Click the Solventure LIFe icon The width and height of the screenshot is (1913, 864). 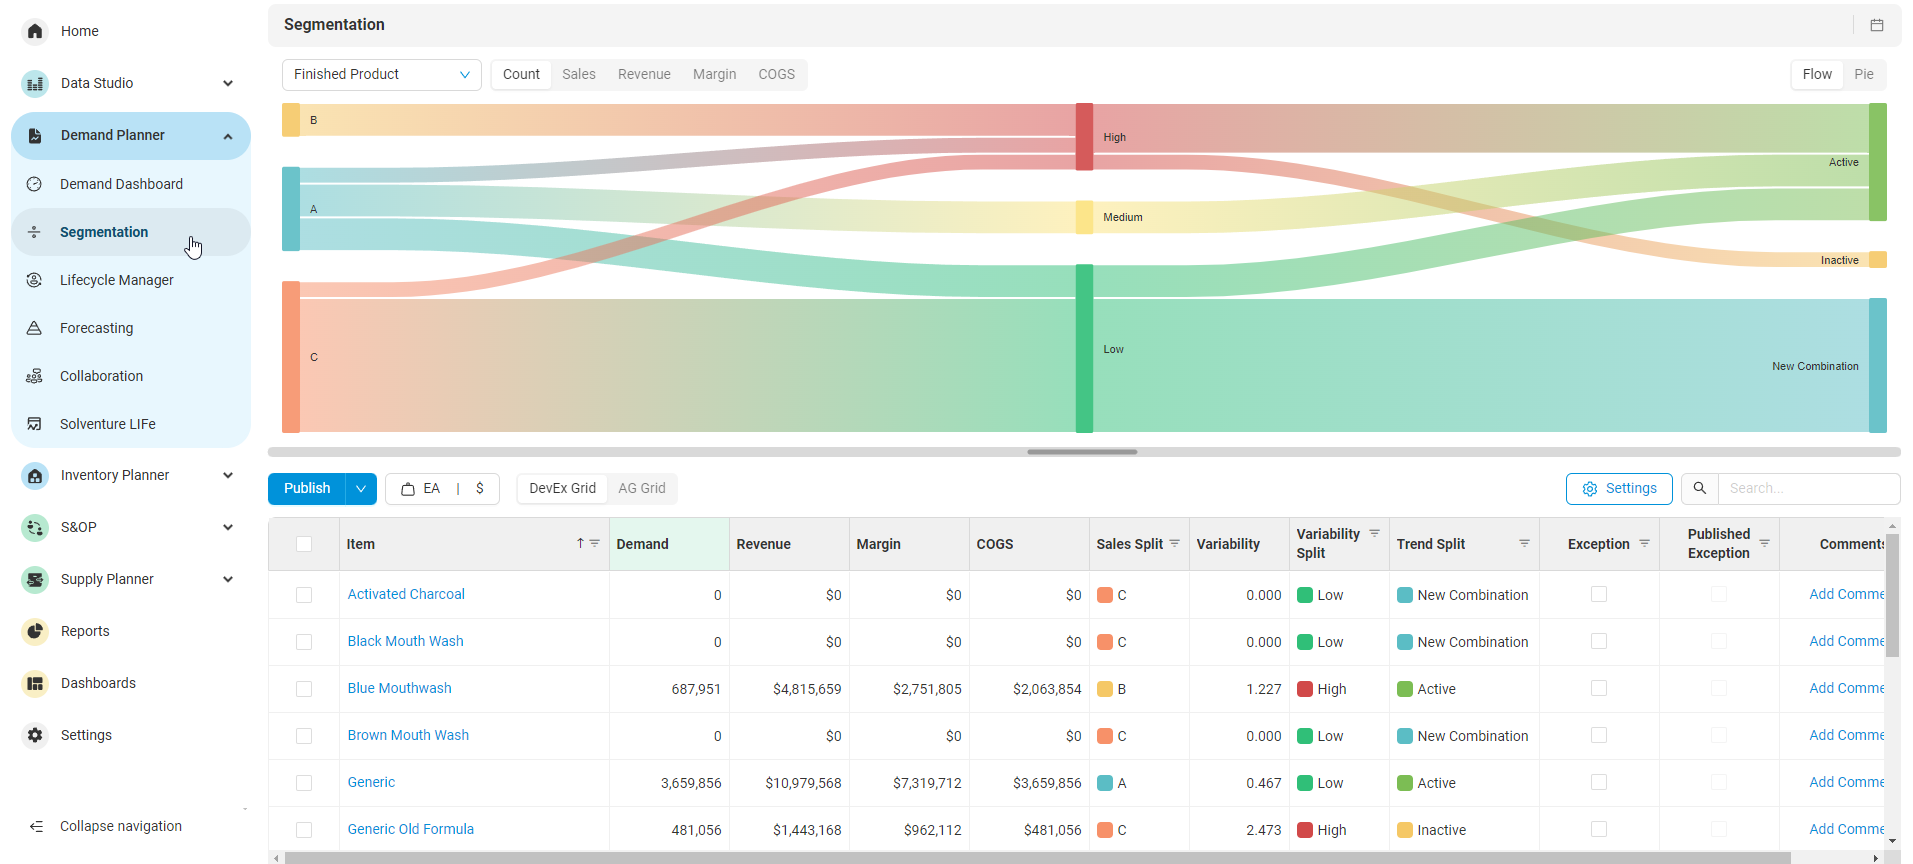click(34, 424)
